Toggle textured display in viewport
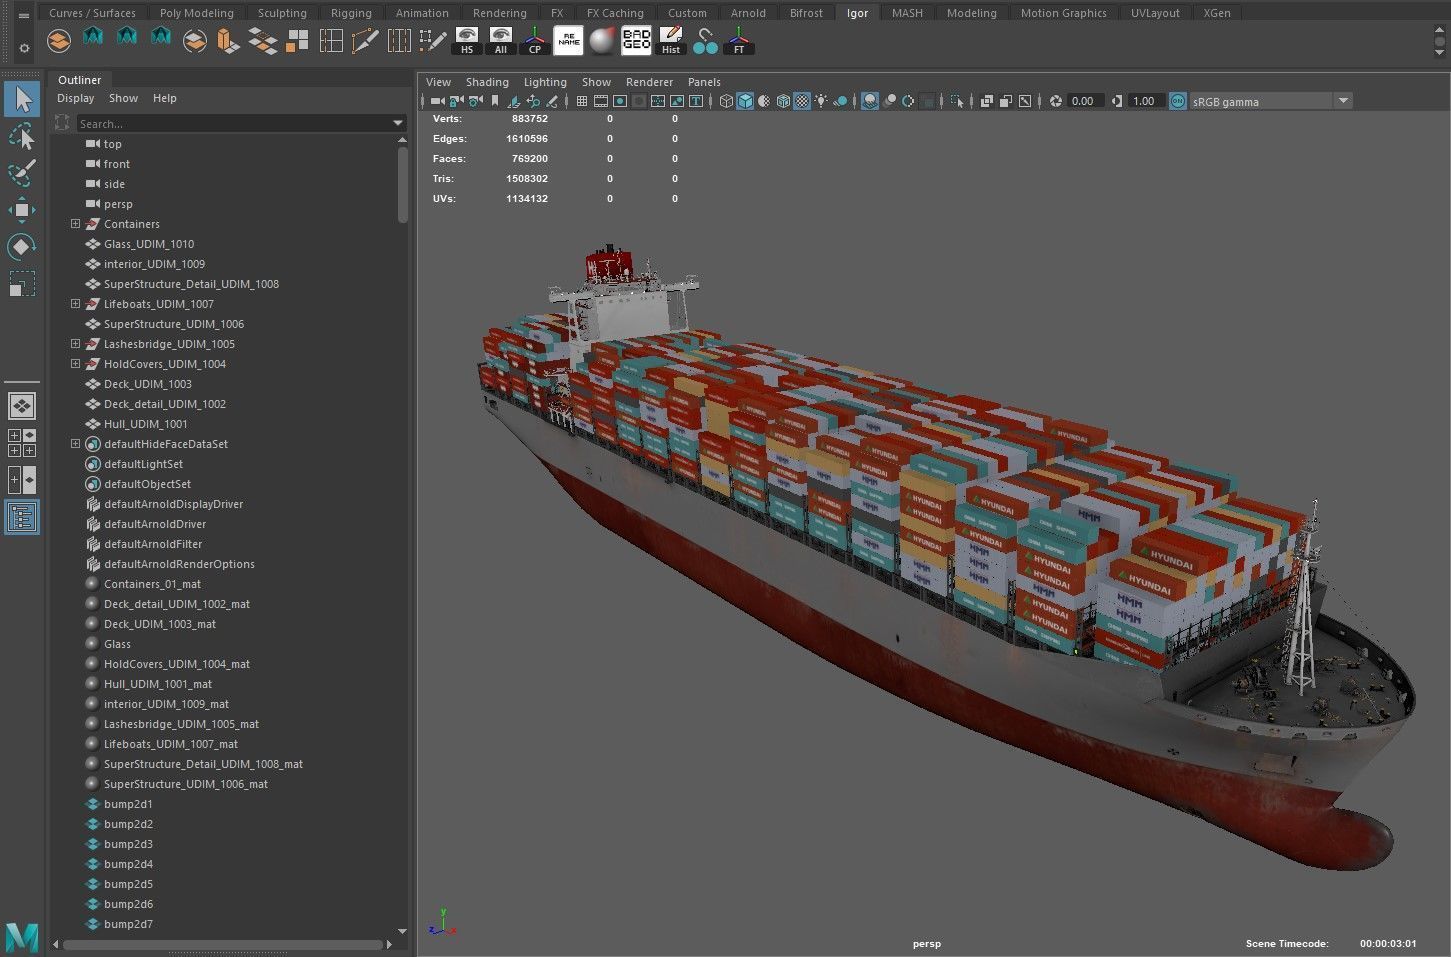This screenshot has height=957, width=1451. [802, 101]
